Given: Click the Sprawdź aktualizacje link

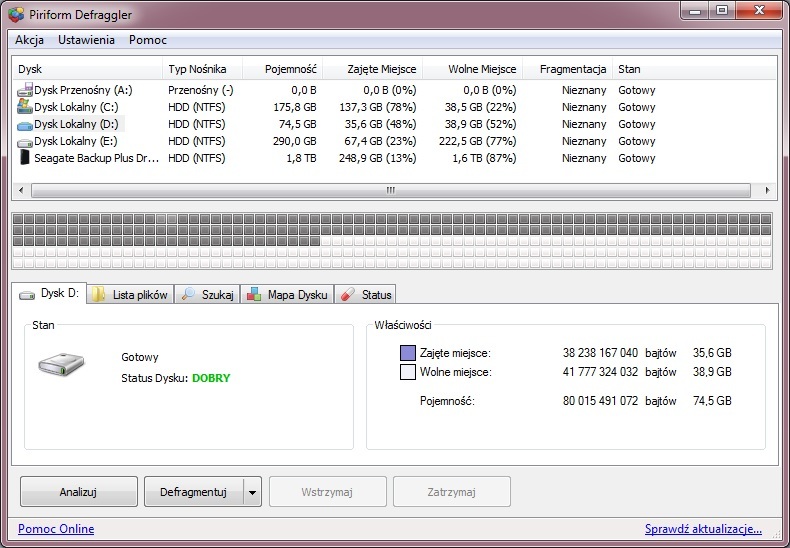Looking at the screenshot, I should pos(703,529).
